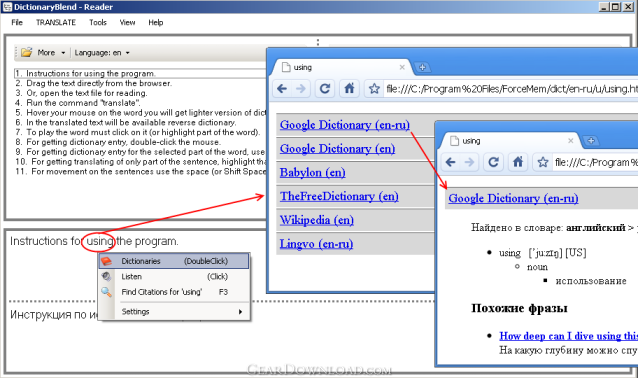Open TheFreeDictionary (en) link
The image size is (638, 378).
(339, 196)
